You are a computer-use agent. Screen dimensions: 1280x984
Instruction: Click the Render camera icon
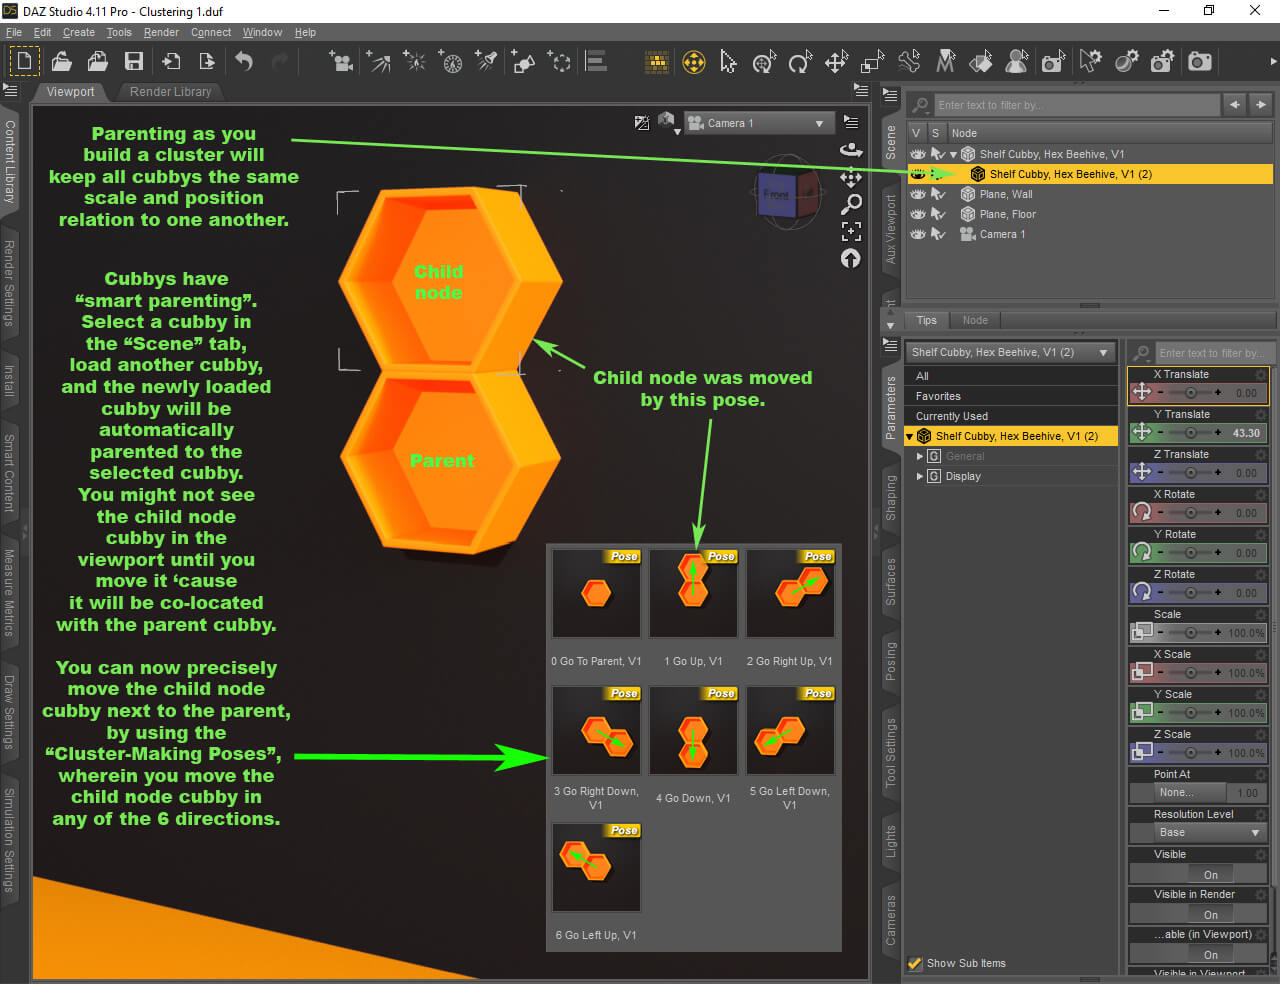tap(1200, 62)
